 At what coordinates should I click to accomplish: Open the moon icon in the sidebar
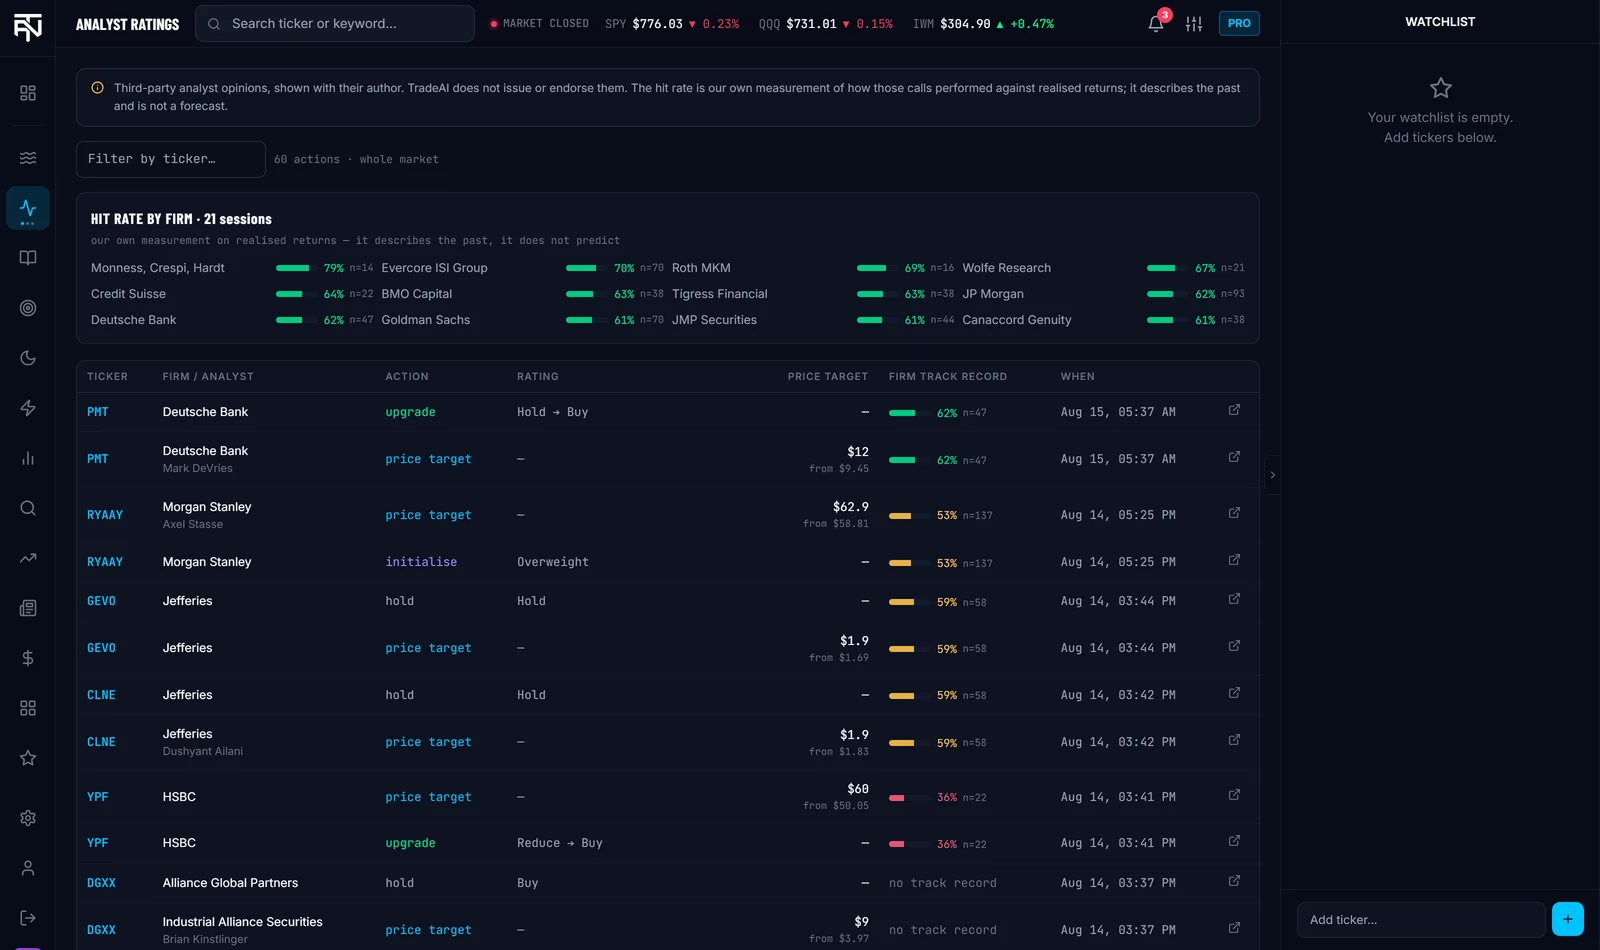28,358
